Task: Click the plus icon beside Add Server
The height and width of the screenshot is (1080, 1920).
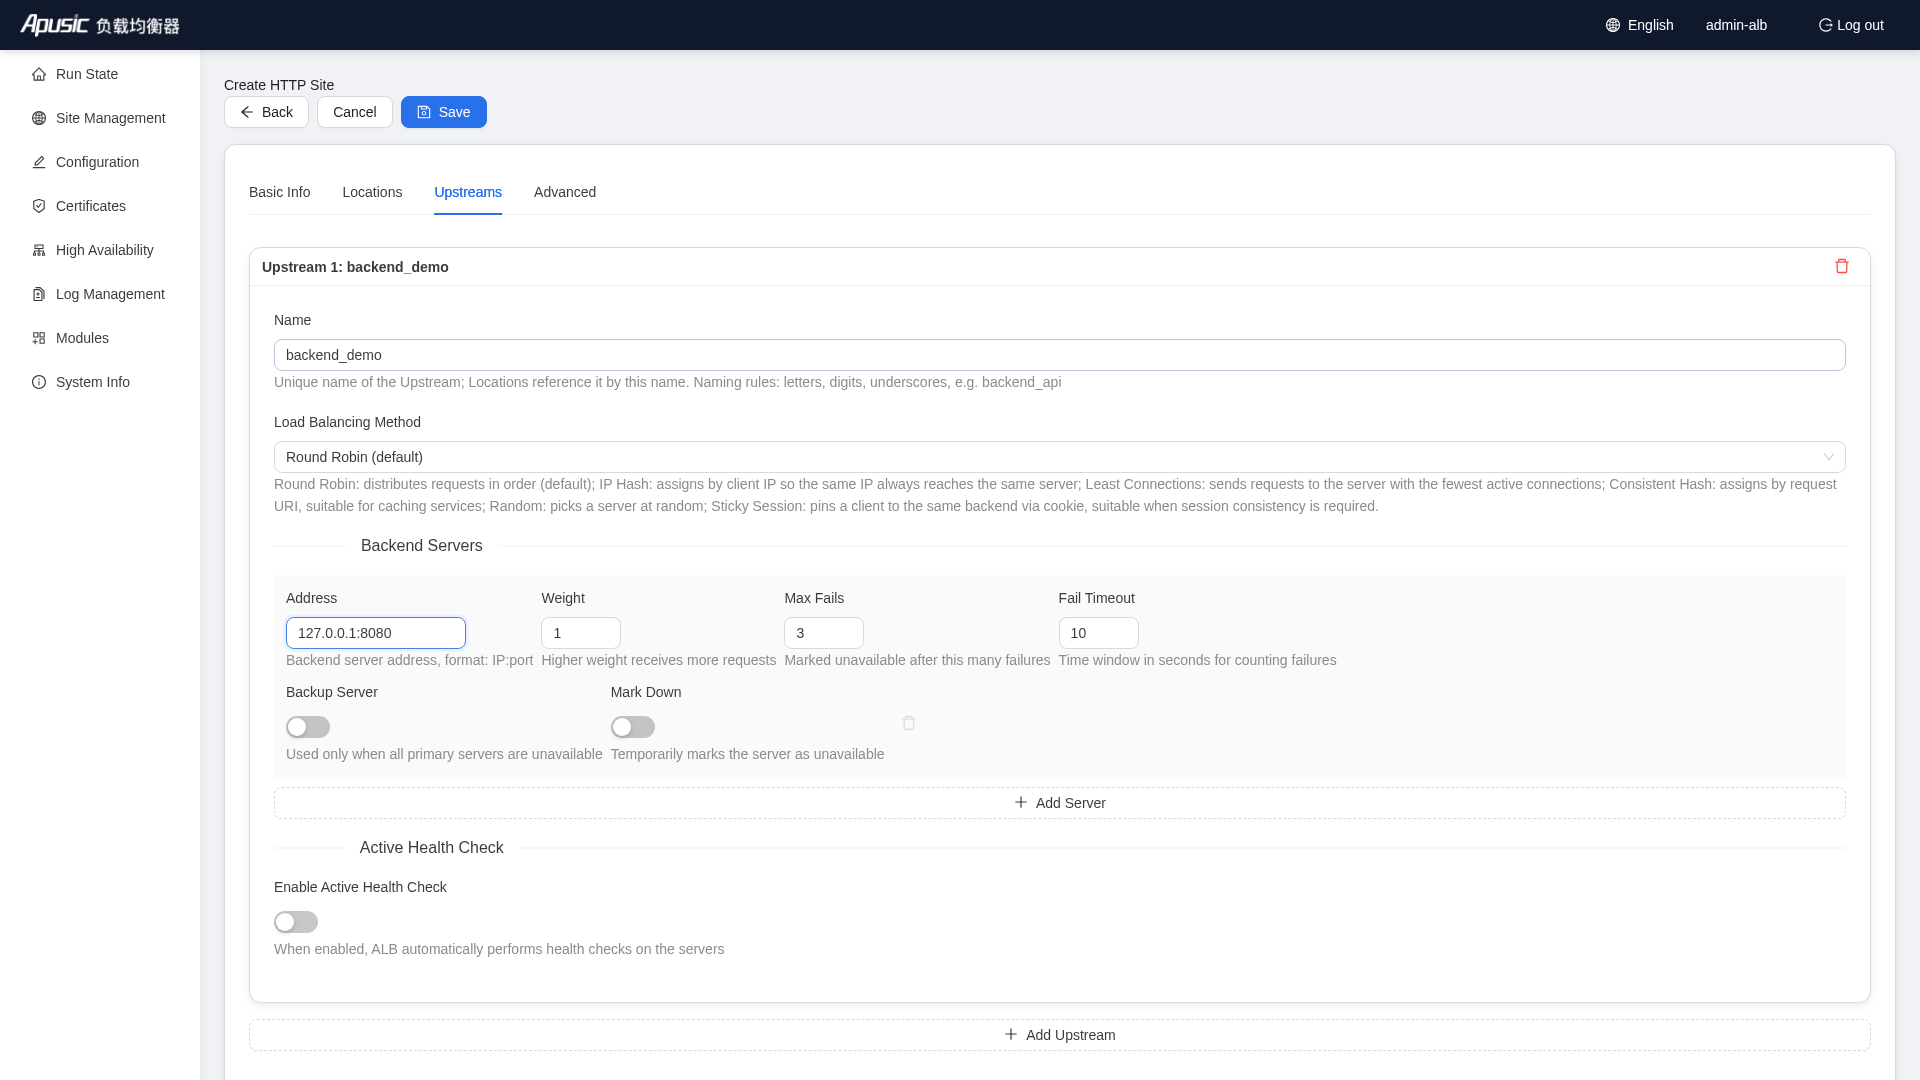Action: pyautogui.click(x=1021, y=802)
